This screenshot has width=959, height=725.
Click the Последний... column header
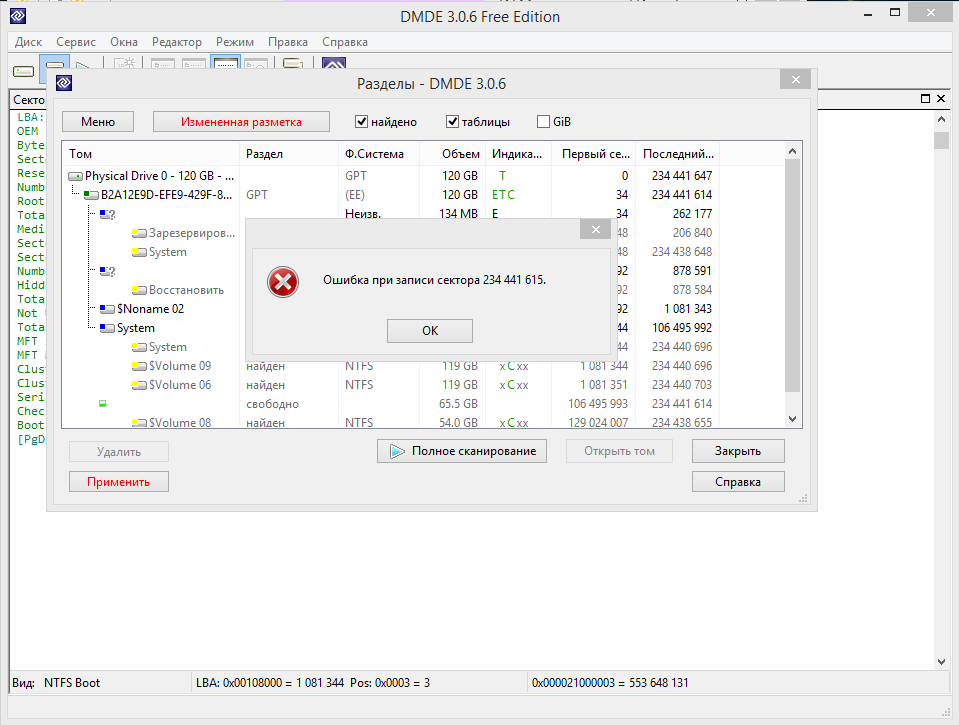click(x=678, y=154)
